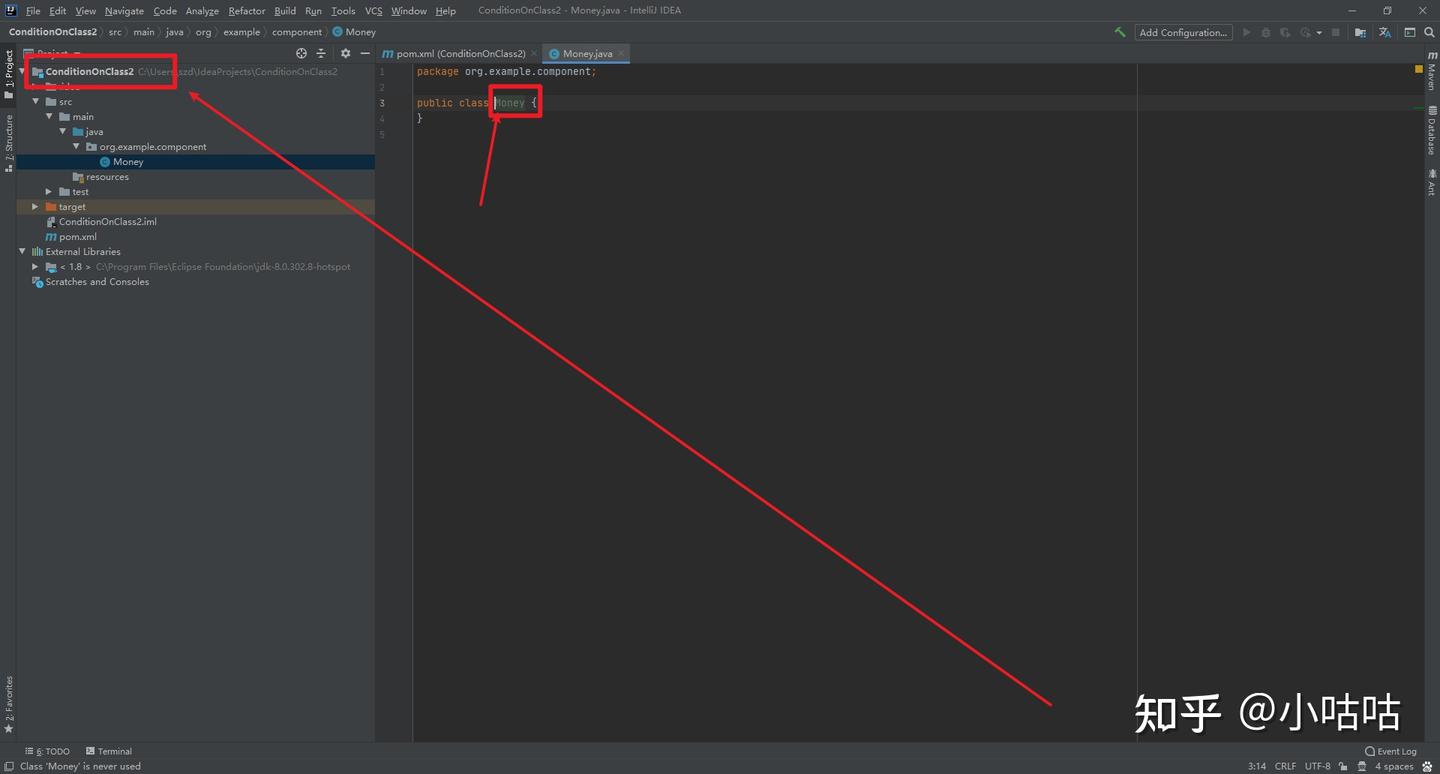The image size is (1440, 774).
Task: Click the 'example' breadcrumb
Action: point(242,32)
